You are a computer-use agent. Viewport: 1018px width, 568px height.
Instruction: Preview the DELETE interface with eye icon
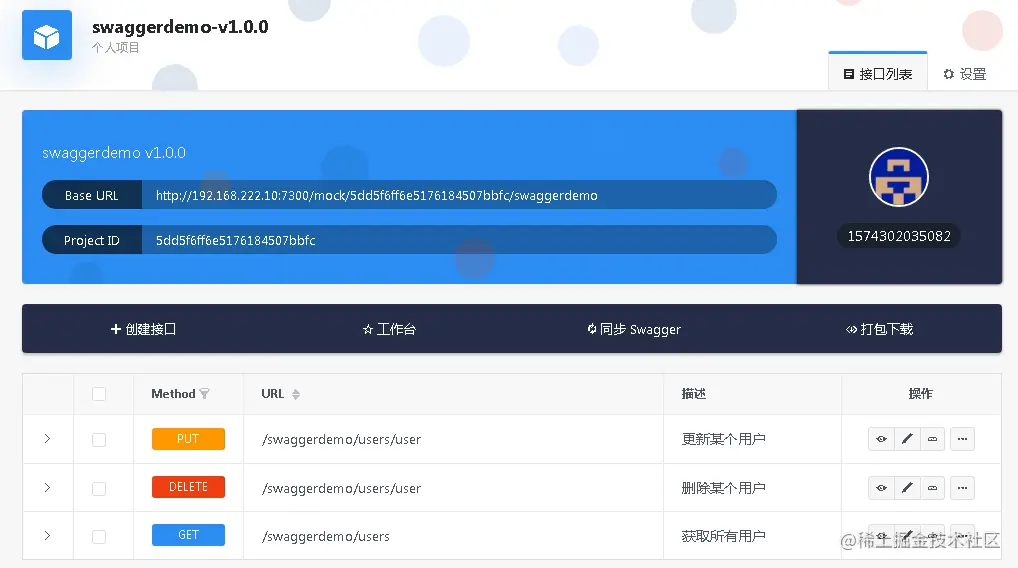(x=881, y=488)
